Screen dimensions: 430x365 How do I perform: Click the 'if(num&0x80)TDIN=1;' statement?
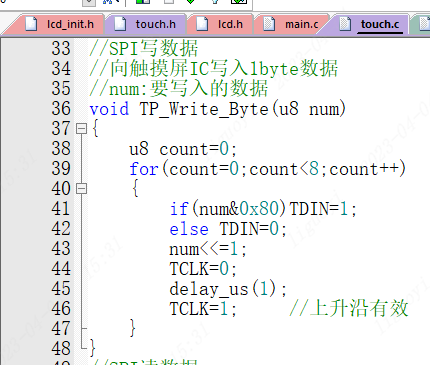(263, 209)
